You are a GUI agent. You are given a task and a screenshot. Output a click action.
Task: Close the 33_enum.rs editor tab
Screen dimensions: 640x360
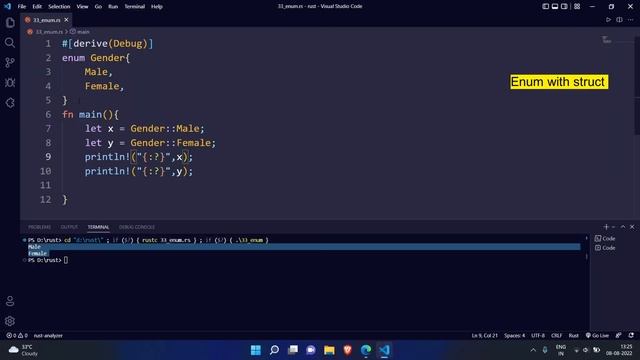click(66, 20)
